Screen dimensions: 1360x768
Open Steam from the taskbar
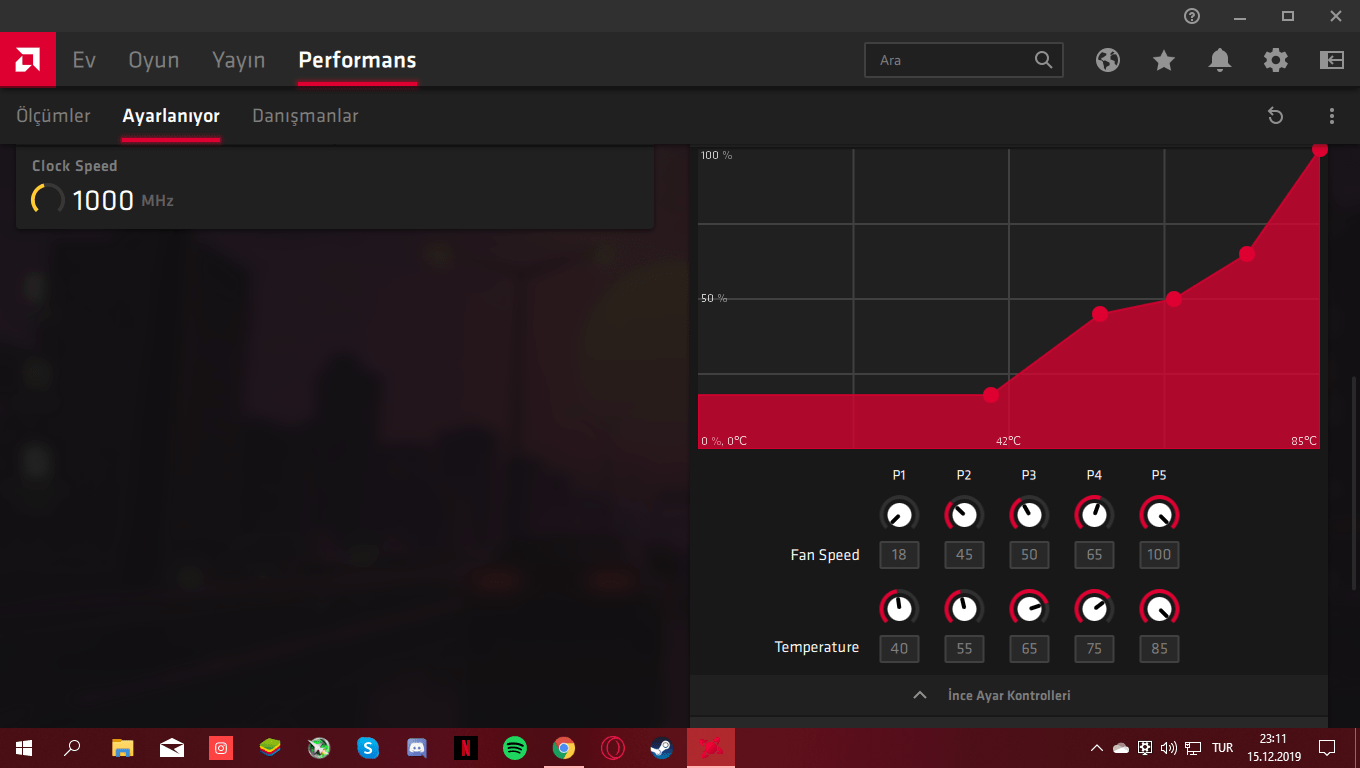pyautogui.click(x=661, y=747)
